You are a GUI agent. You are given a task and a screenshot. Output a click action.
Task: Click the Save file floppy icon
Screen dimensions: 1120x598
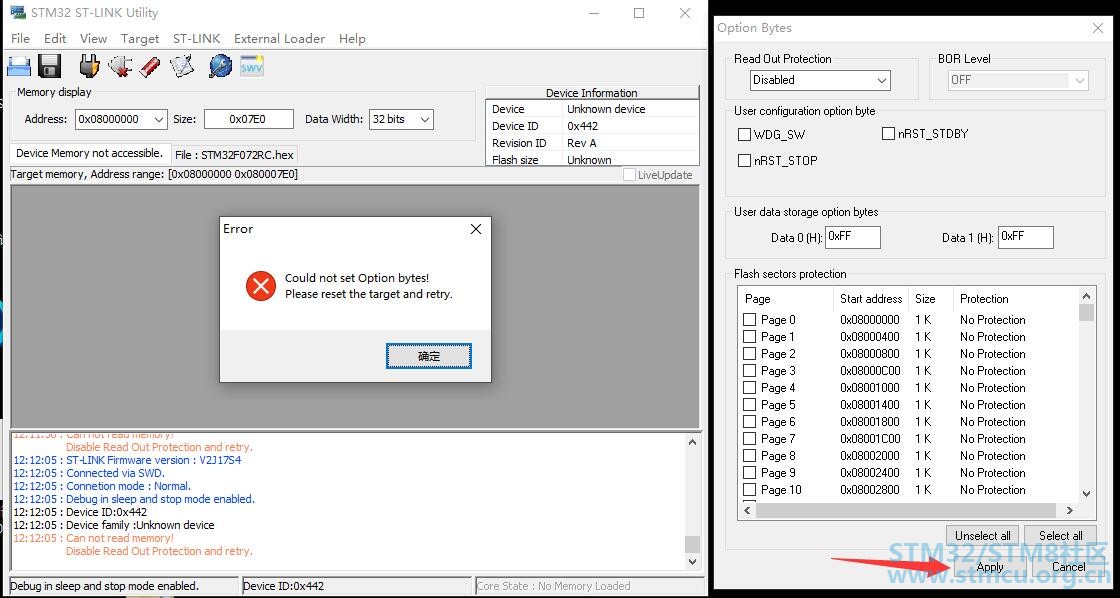click(49, 66)
